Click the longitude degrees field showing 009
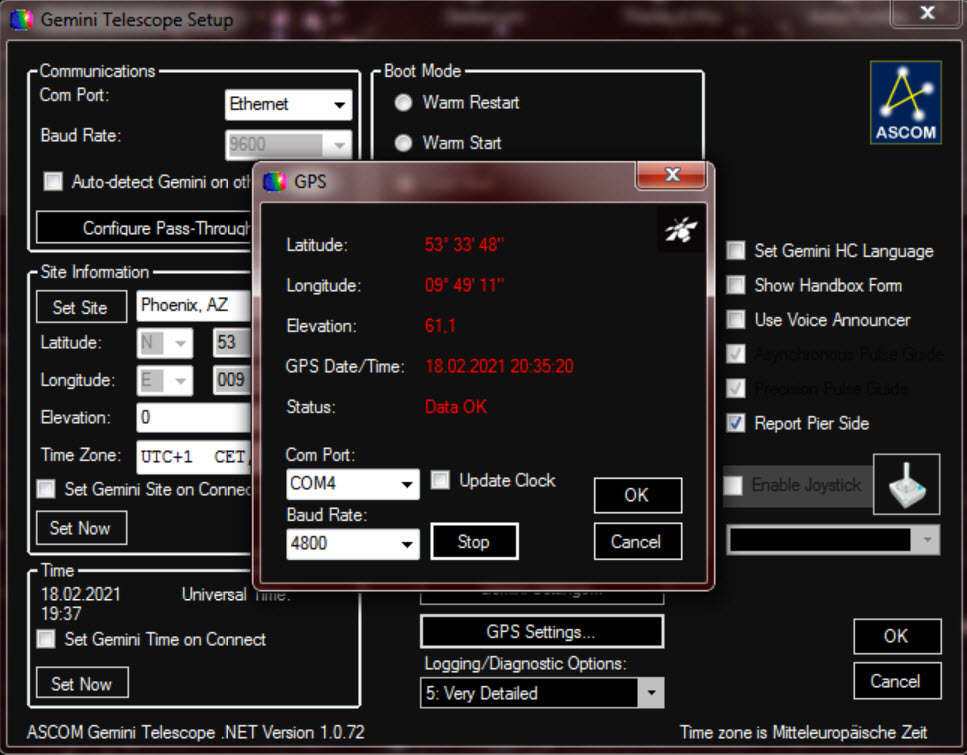Image resolution: width=967 pixels, height=755 pixels. click(232, 381)
